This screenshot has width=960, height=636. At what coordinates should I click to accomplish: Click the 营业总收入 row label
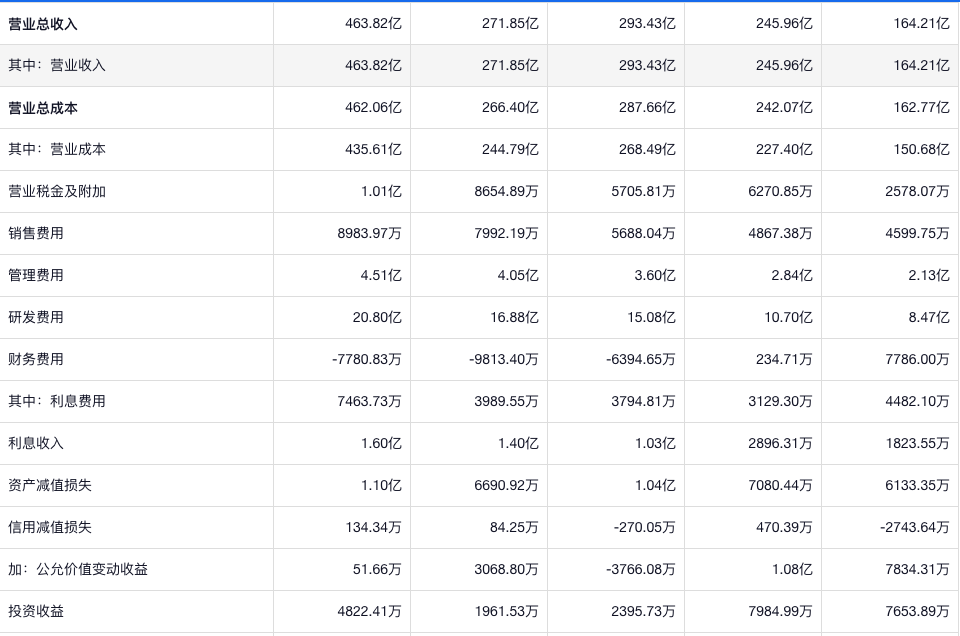tap(43, 23)
